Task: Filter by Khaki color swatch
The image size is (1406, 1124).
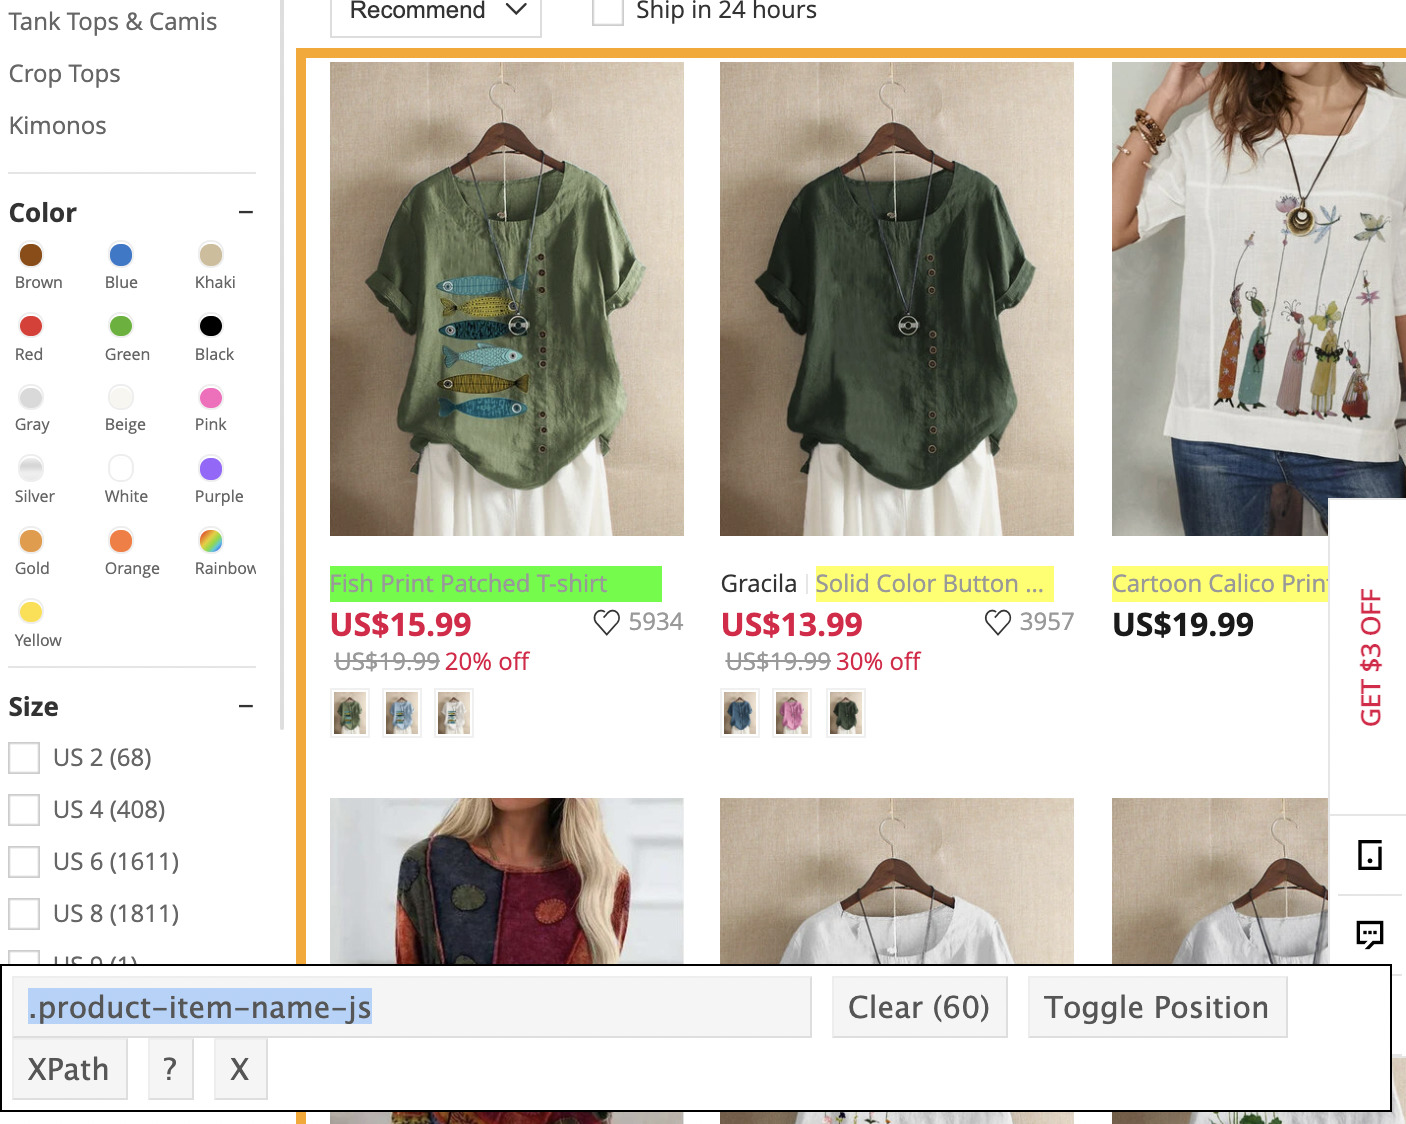Action: point(211,255)
